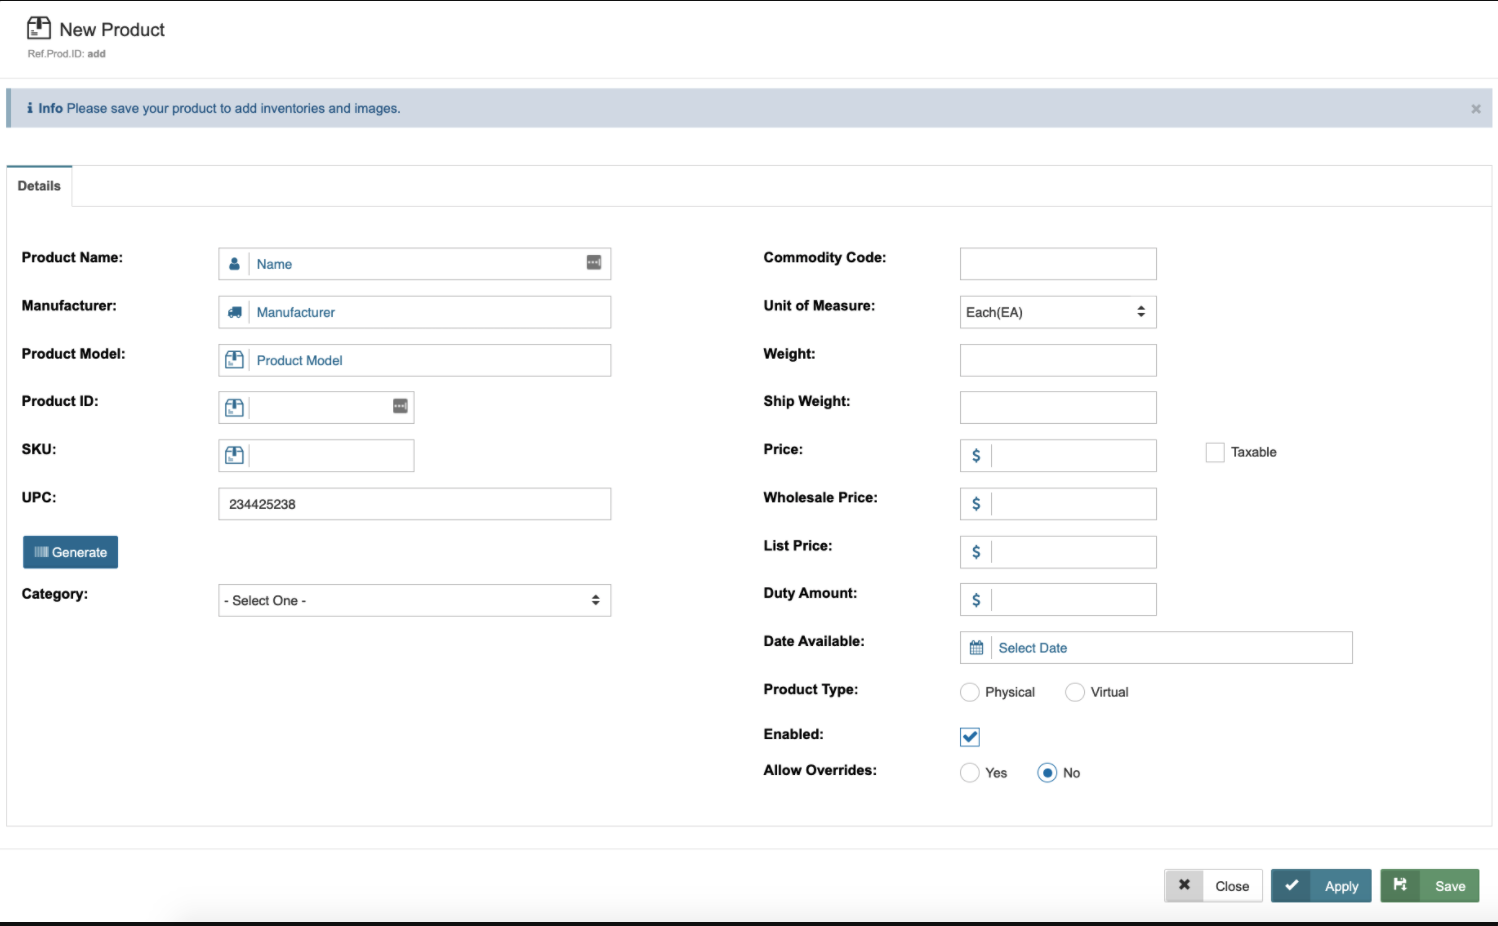Choose Virtual product type
This screenshot has width=1498, height=926.
[1075, 692]
